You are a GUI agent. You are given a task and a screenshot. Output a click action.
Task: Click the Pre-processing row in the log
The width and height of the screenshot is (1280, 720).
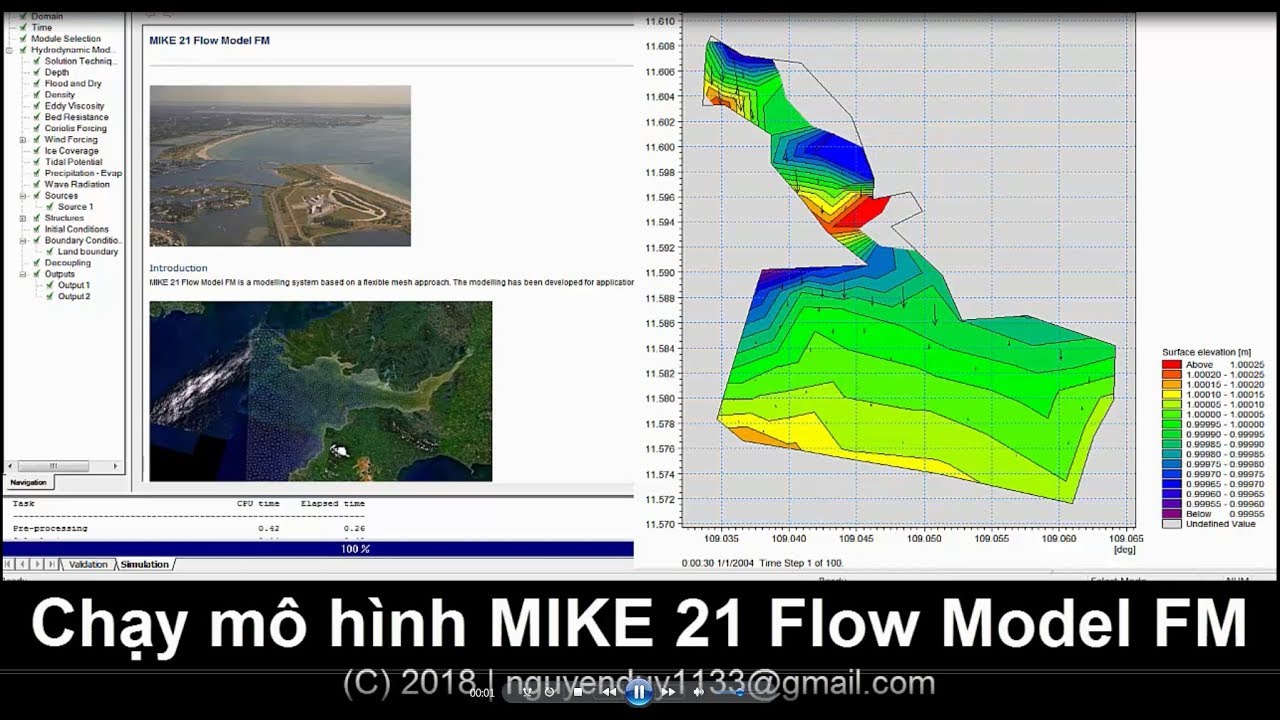coord(190,528)
